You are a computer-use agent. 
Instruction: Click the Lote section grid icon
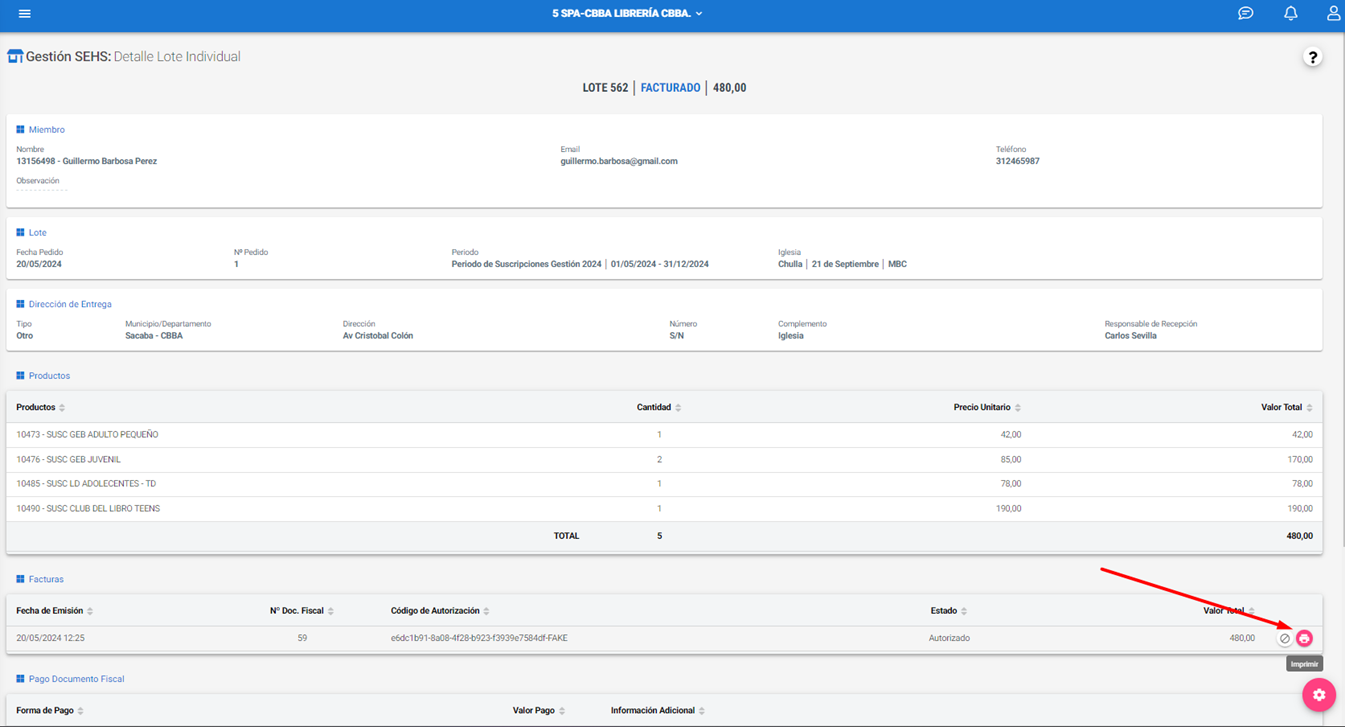point(20,233)
